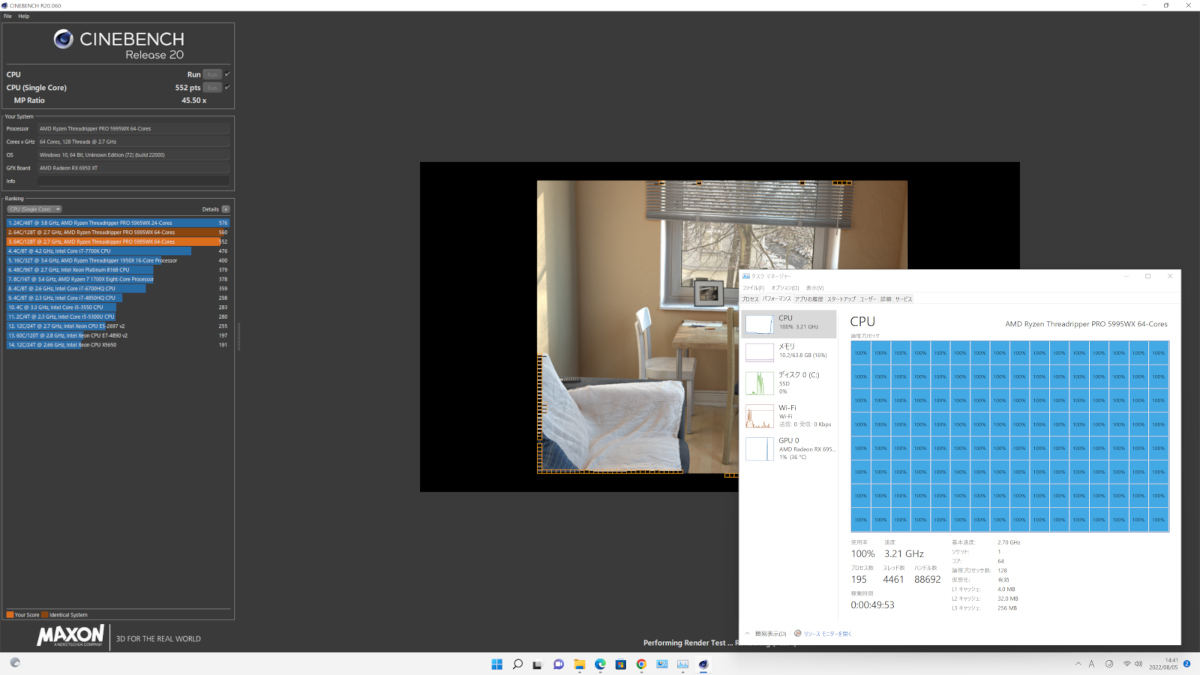Open Microsoft Store from taskbar
Image resolution: width=1200 pixels, height=675 pixels.
[621, 664]
